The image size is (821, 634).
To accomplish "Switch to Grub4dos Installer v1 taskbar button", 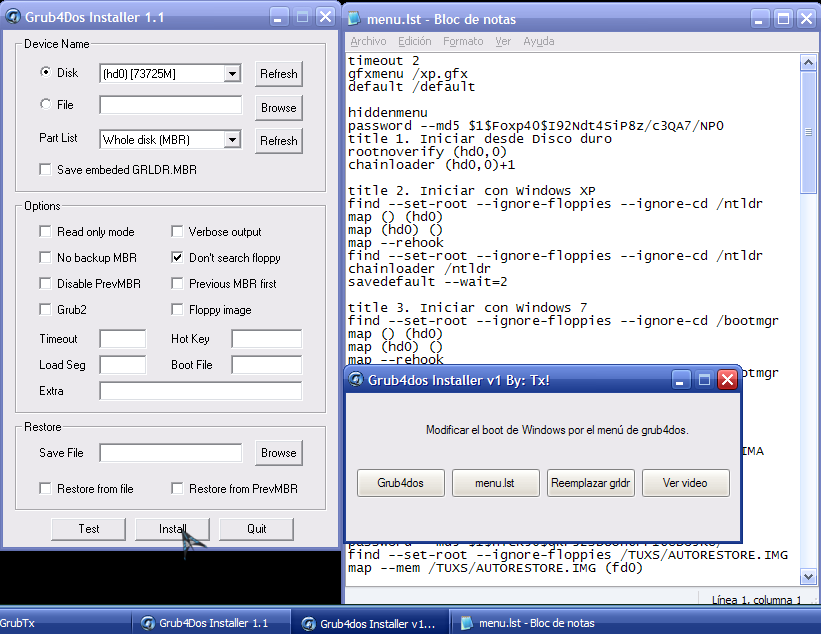I will pyautogui.click(x=370, y=623).
